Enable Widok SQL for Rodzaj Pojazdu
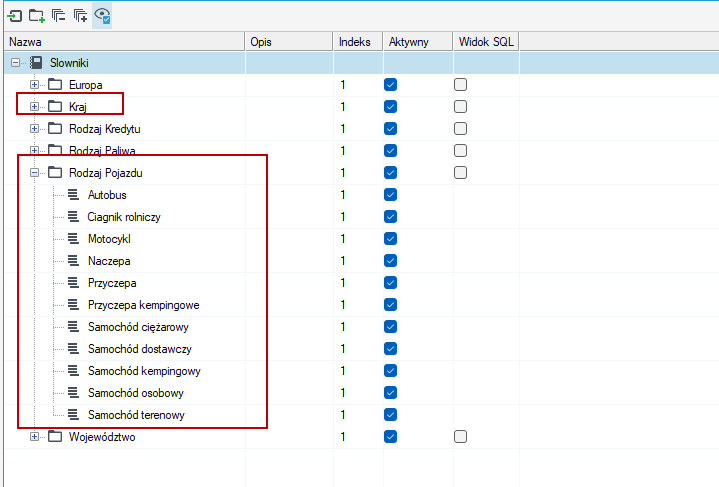719x487 pixels. point(460,172)
